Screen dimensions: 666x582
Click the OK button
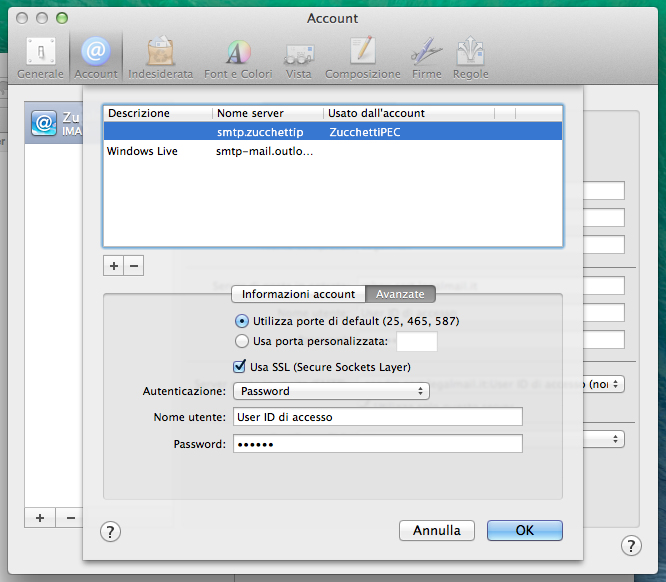pos(525,530)
